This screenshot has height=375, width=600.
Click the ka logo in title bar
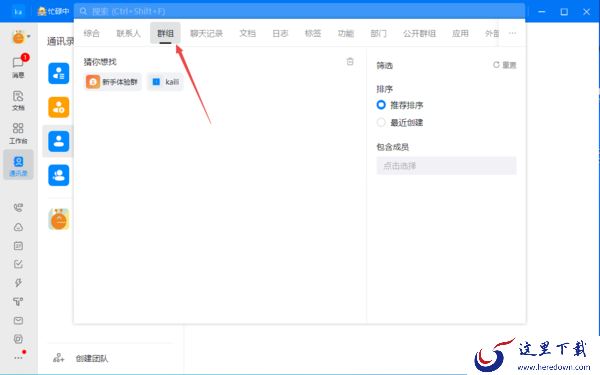click(18, 12)
